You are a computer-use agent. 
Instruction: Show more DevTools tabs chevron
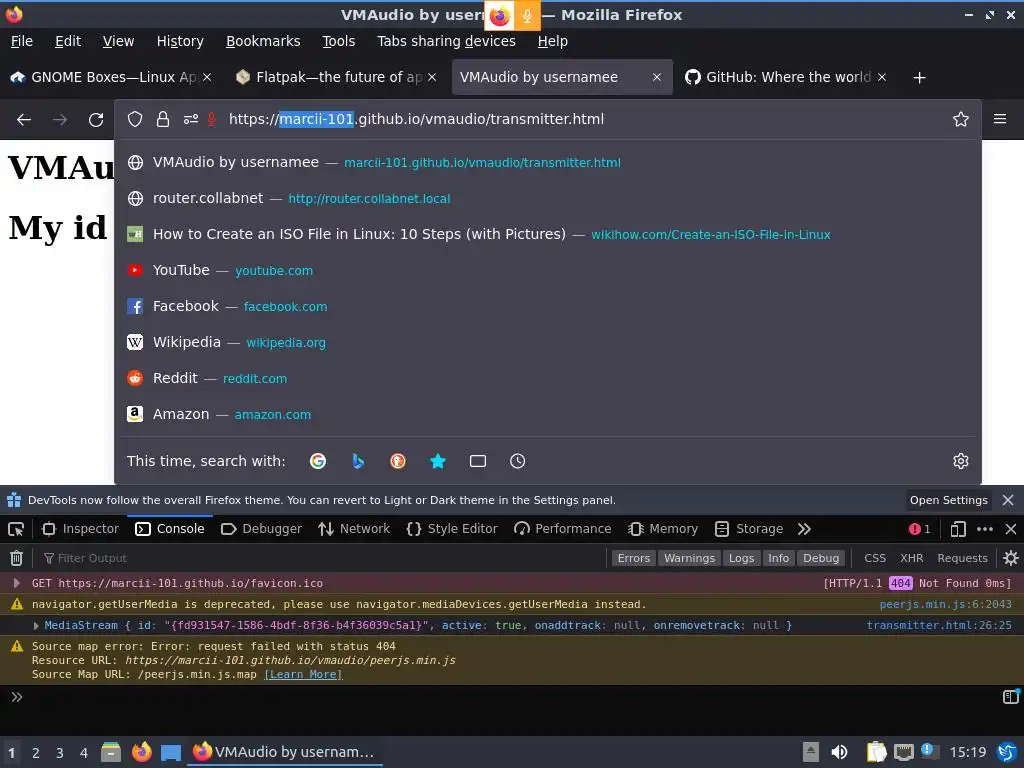click(804, 529)
